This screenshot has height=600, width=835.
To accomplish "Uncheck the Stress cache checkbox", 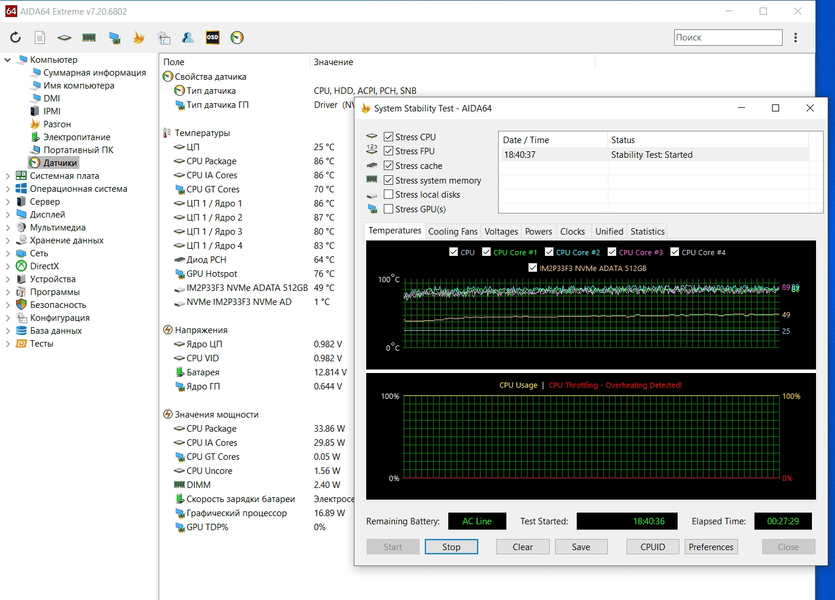I will point(388,166).
